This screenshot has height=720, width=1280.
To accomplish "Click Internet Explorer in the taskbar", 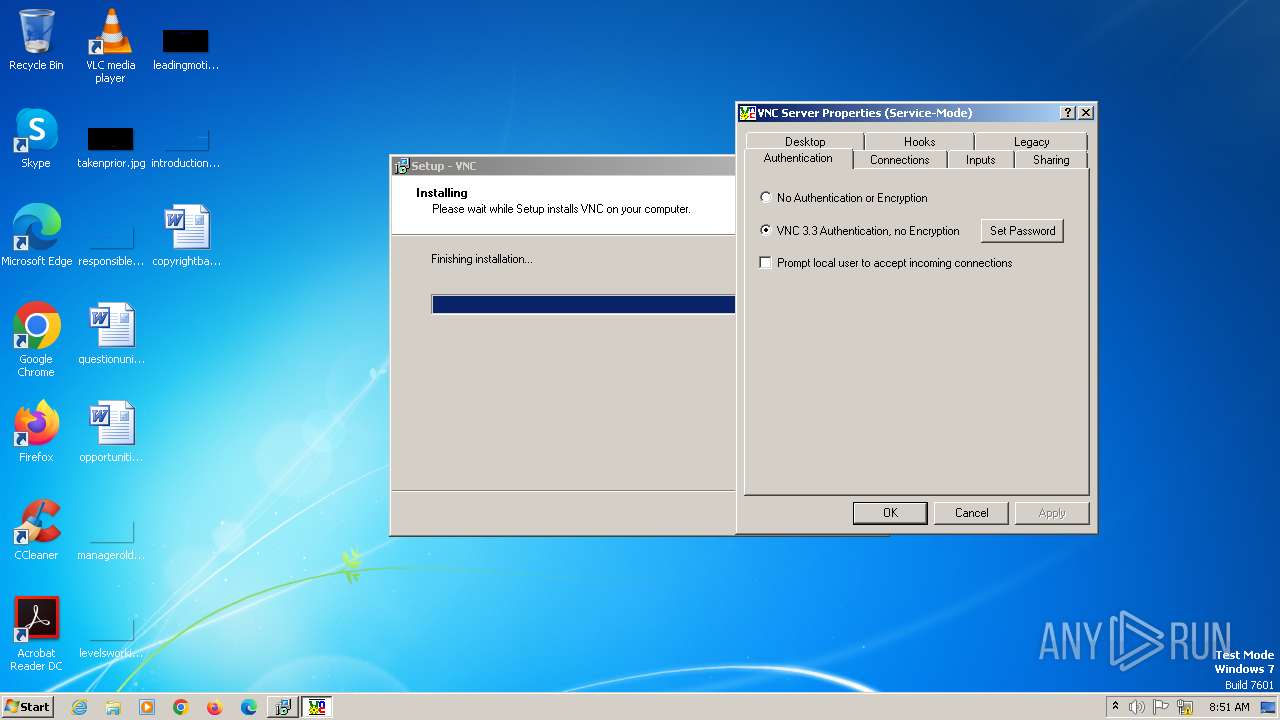I will click(x=79, y=707).
